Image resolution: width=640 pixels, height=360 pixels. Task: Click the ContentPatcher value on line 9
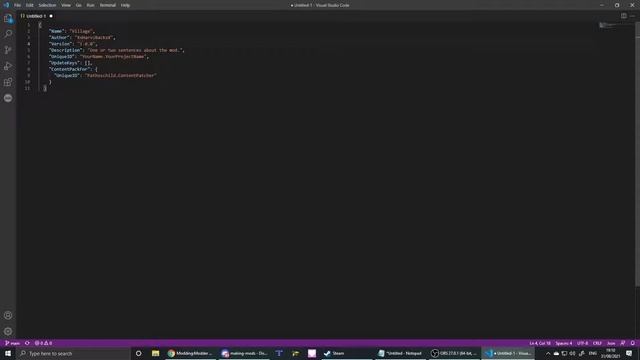[x=121, y=76]
